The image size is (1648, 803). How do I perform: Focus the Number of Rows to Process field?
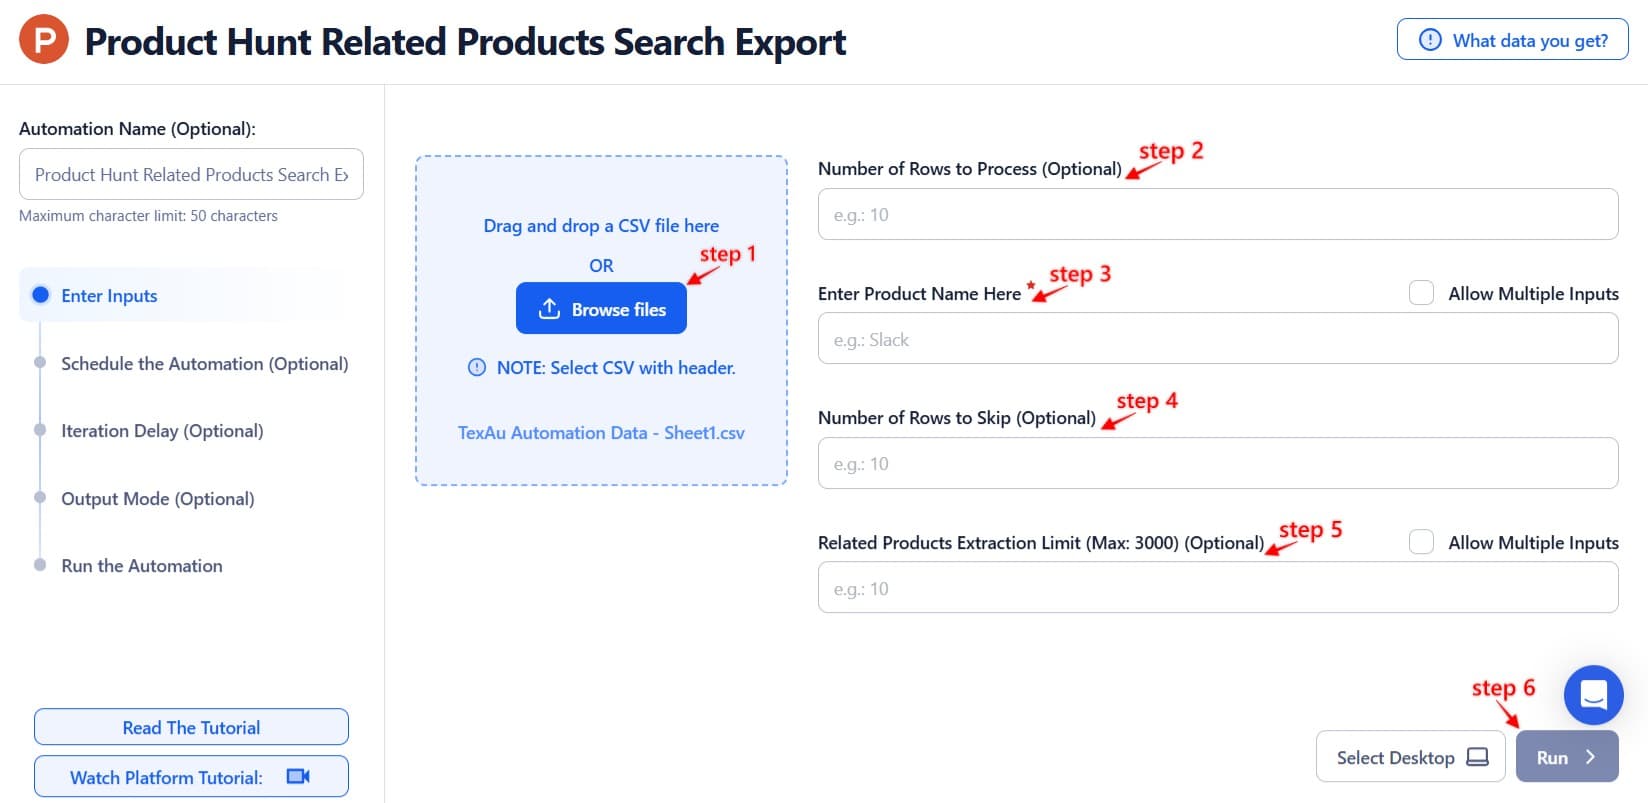click(1217, 214)
